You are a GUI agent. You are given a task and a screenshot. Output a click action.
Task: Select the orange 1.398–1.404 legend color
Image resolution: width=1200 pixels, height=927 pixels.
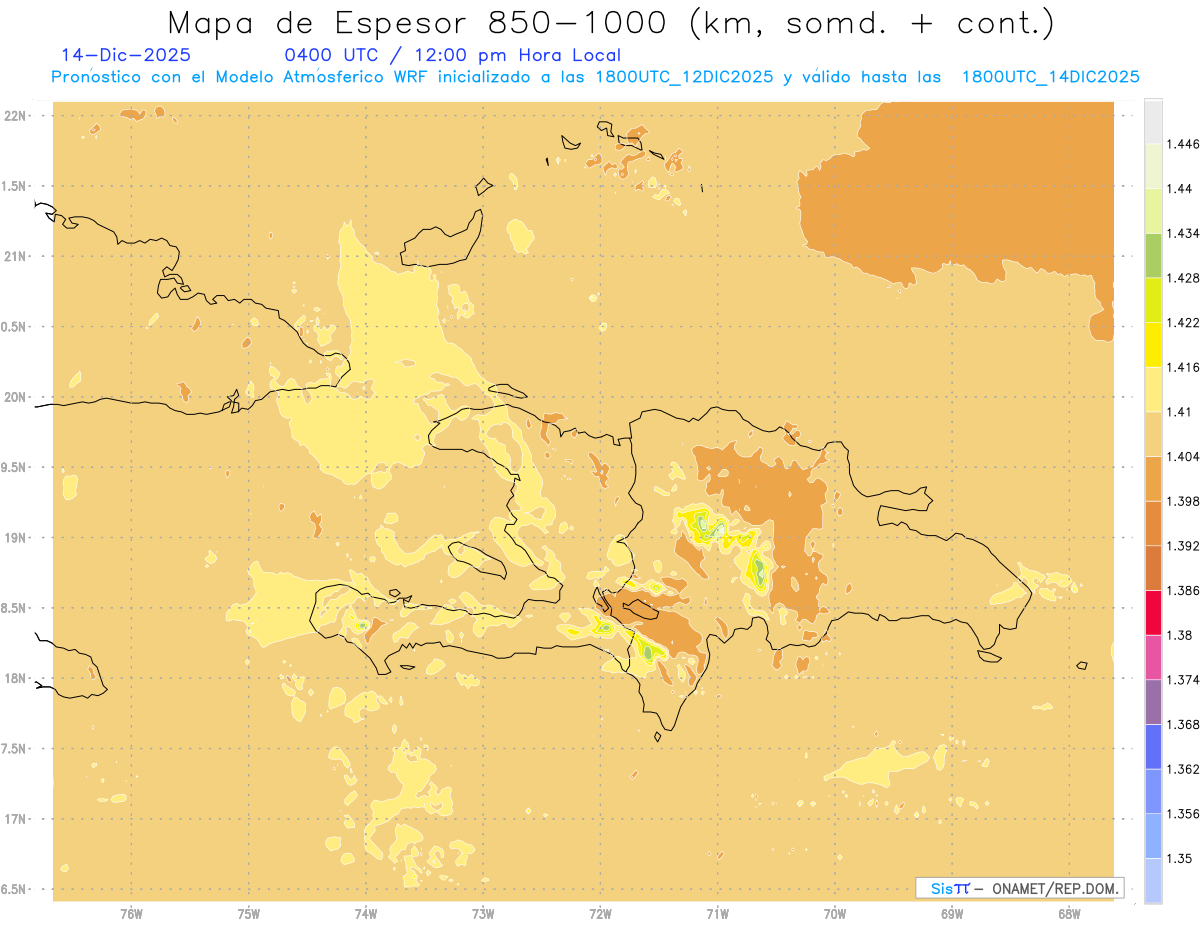pos(1153,478)
